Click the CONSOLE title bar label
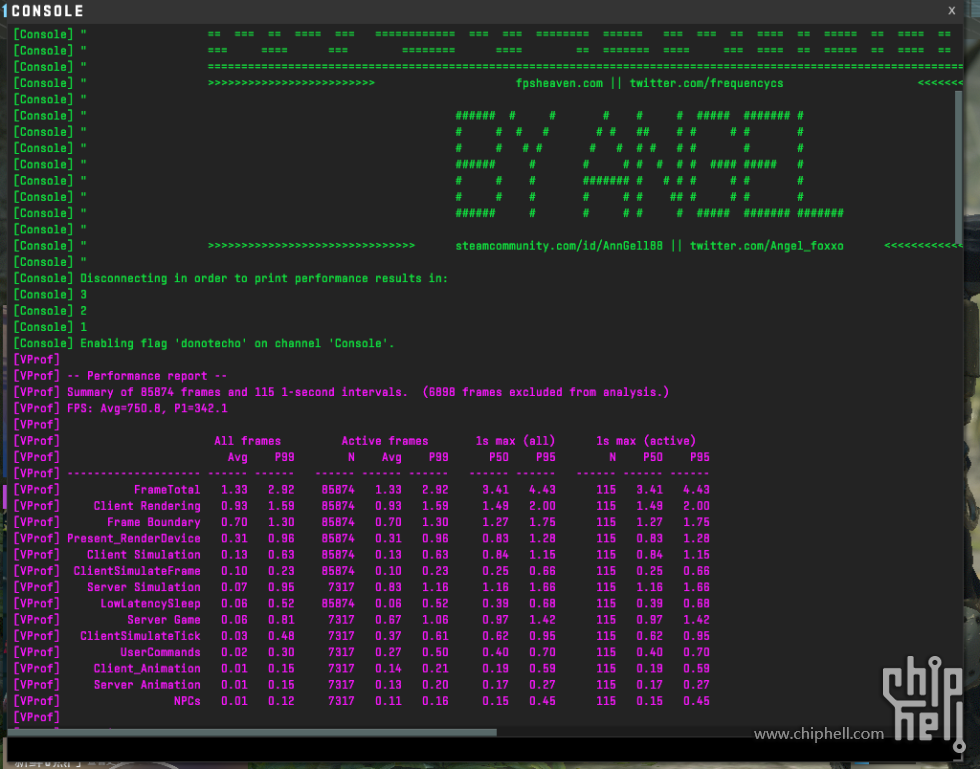This screenshot has height=769, width=980. pos(46,11)
